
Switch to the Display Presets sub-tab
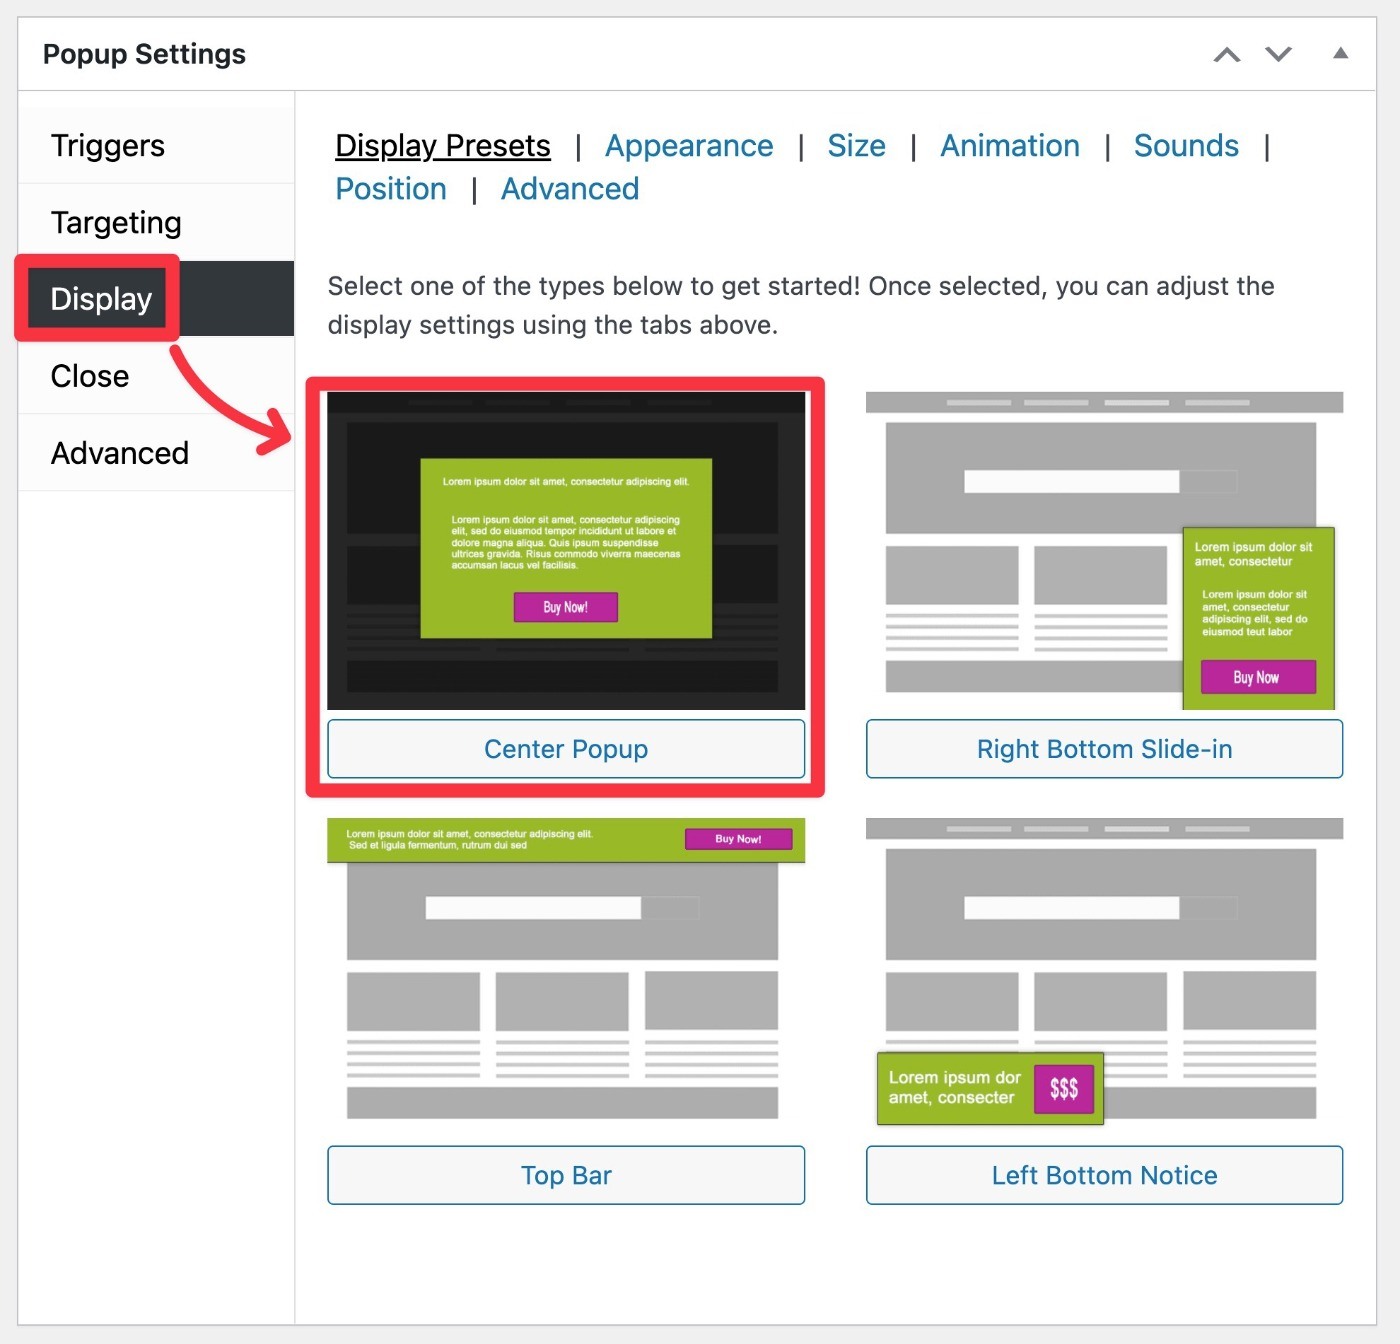(x=443, y=146)
